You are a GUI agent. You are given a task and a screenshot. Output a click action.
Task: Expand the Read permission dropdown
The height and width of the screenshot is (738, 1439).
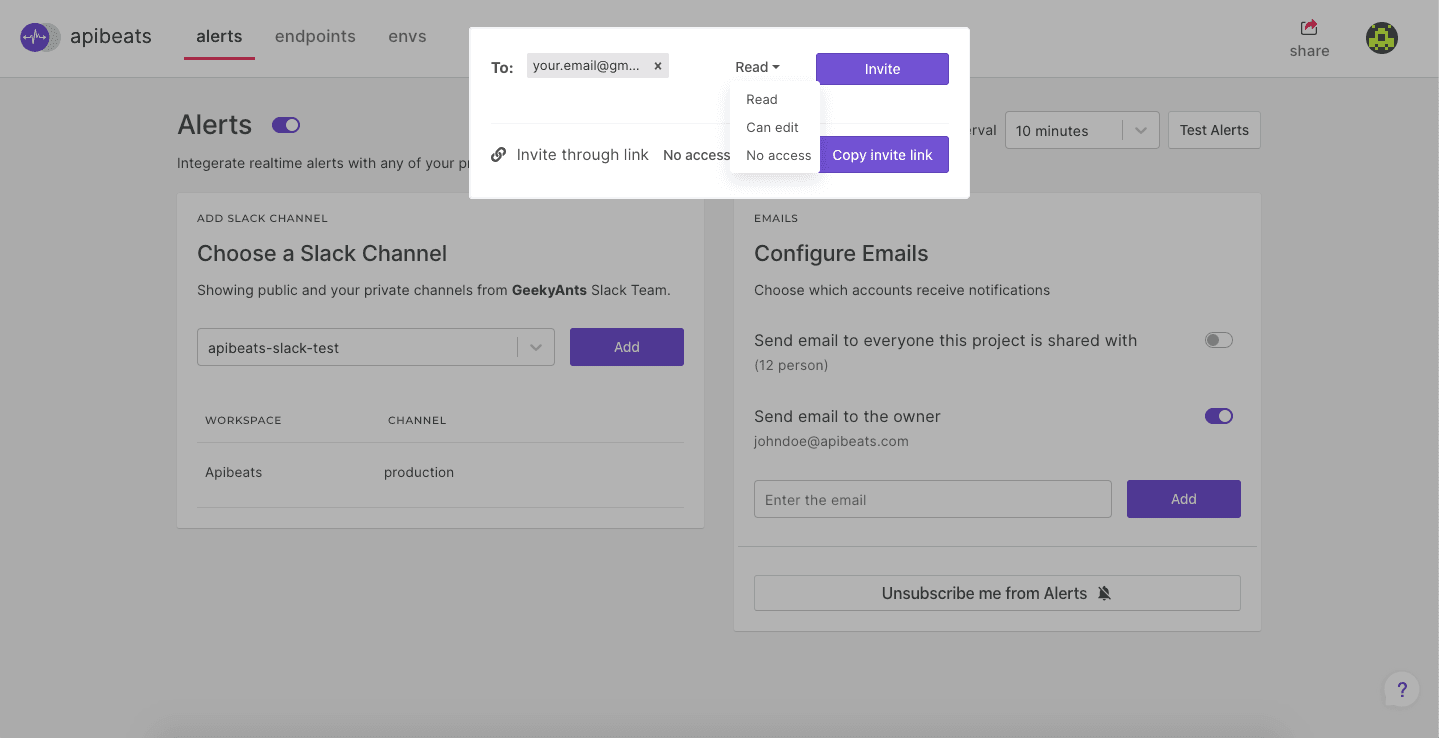[757, 67]
